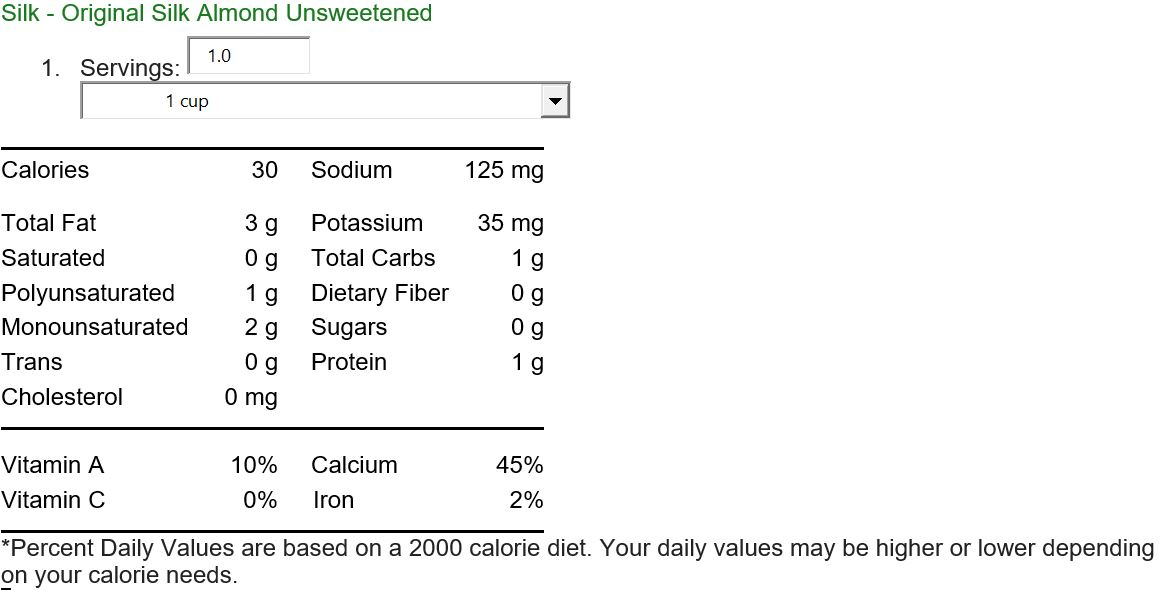Image resolution: width=1163 pixels, height=590 pixels.
Task: Click the Servings quantity input field
Action: pos(249,56)
